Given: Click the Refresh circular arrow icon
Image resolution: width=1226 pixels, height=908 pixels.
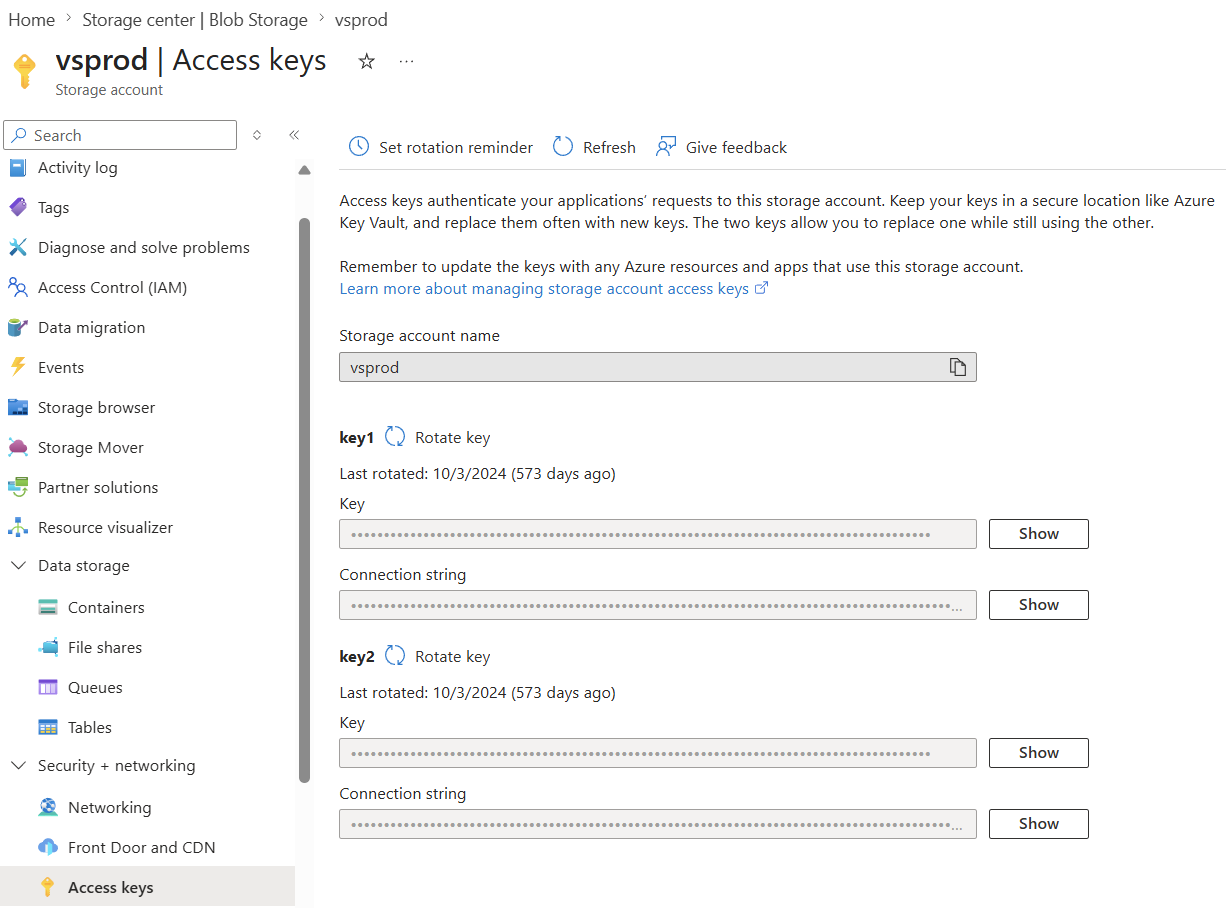Looking at the screenshot, I should pyautogui.click(x=563, y=147).
